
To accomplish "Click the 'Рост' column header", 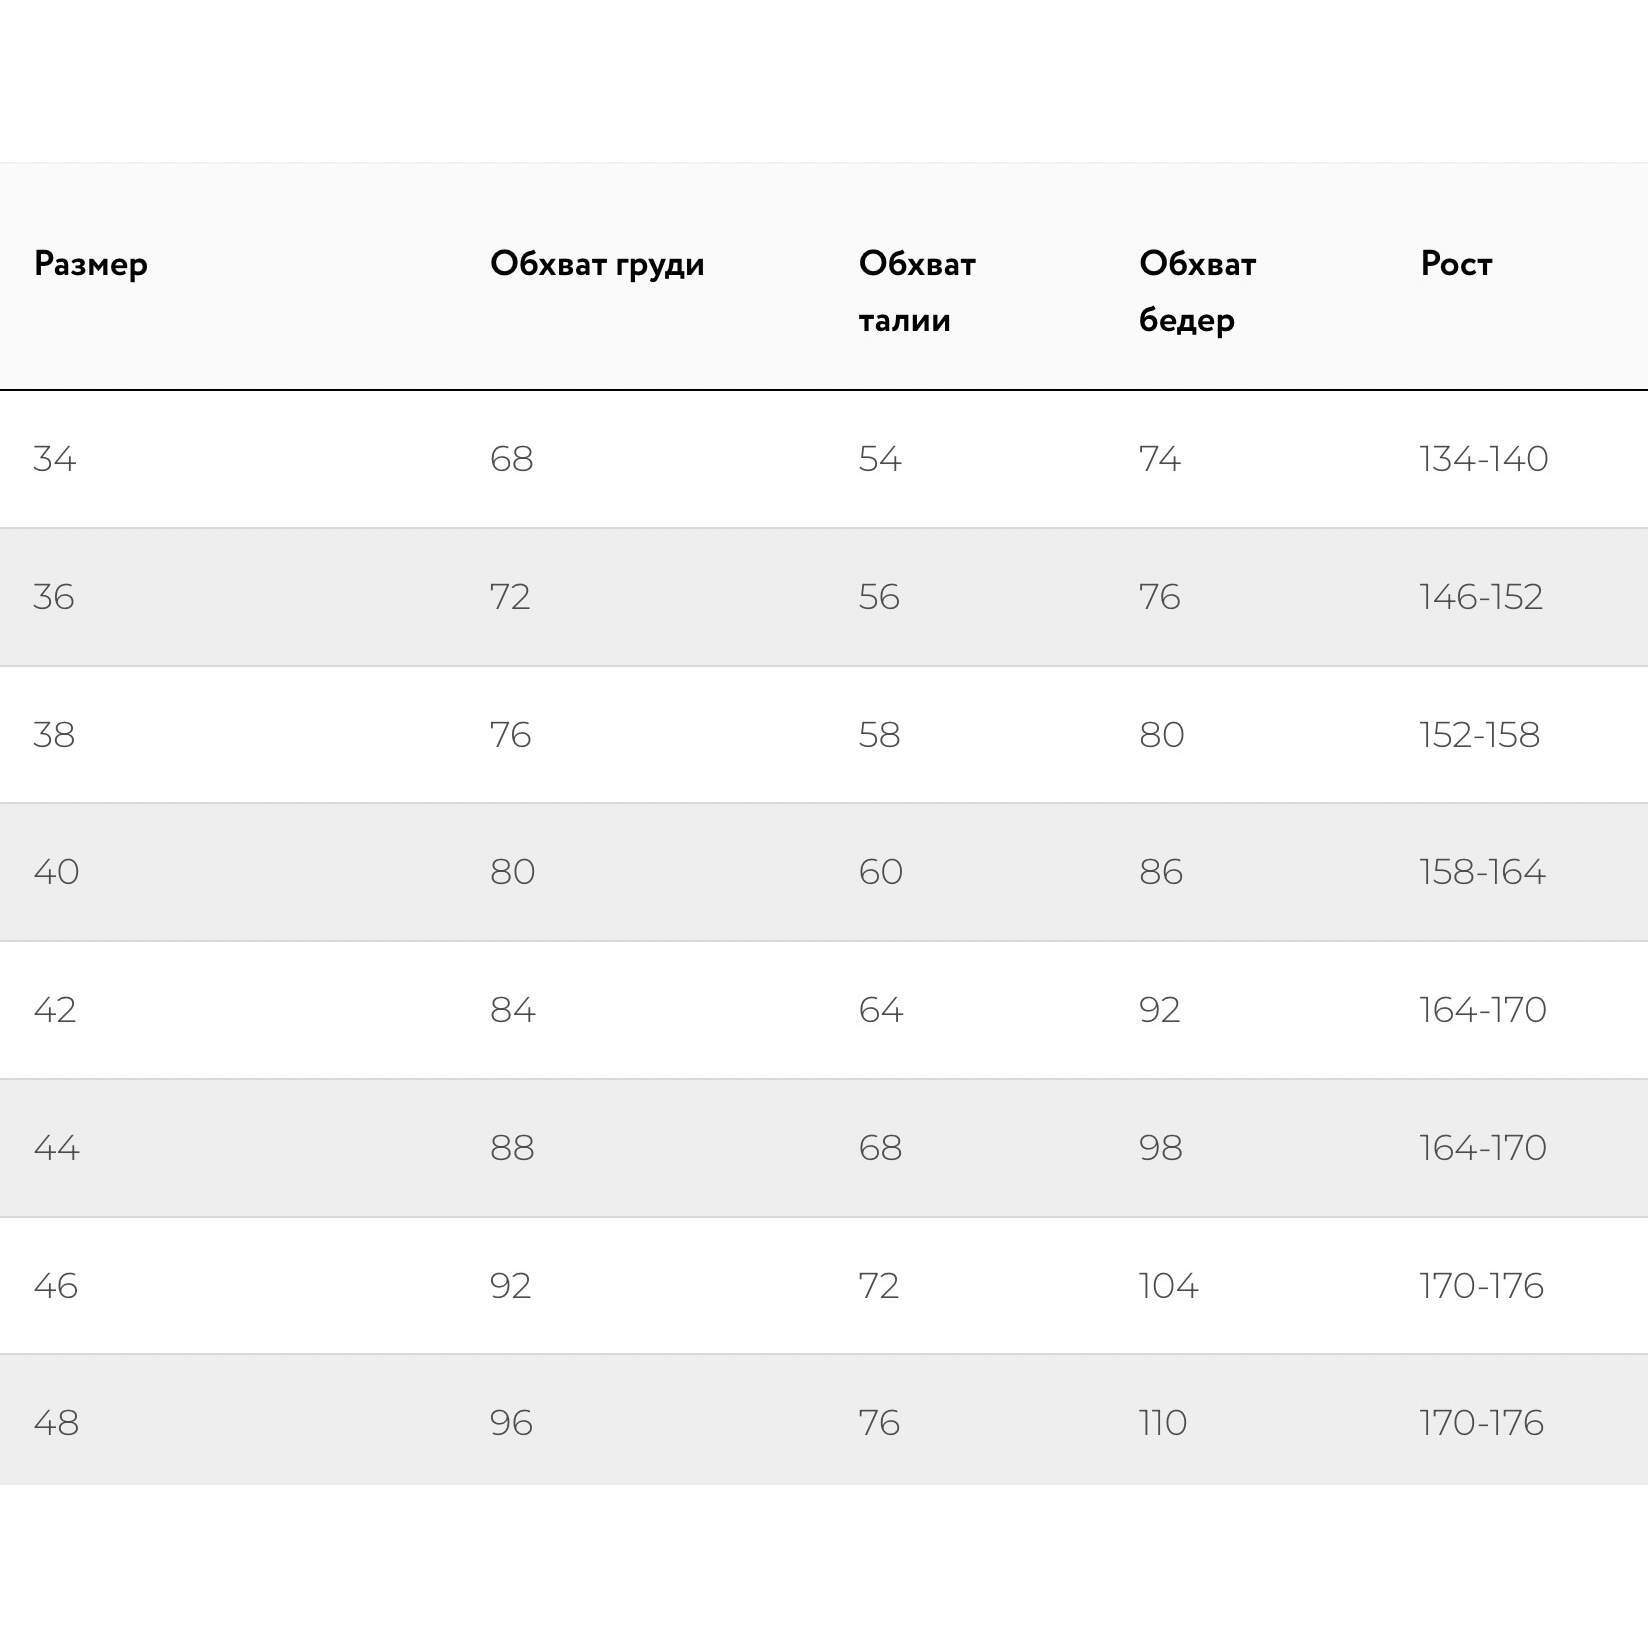I will tap(1456, 264).
